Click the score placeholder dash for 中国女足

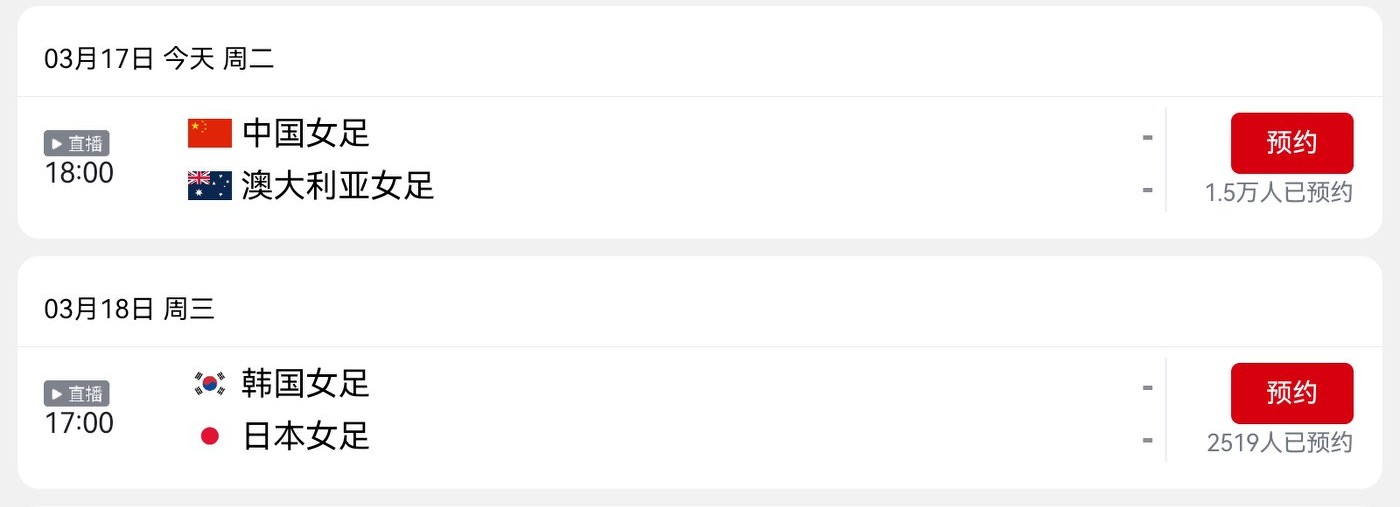(1147, 137)
